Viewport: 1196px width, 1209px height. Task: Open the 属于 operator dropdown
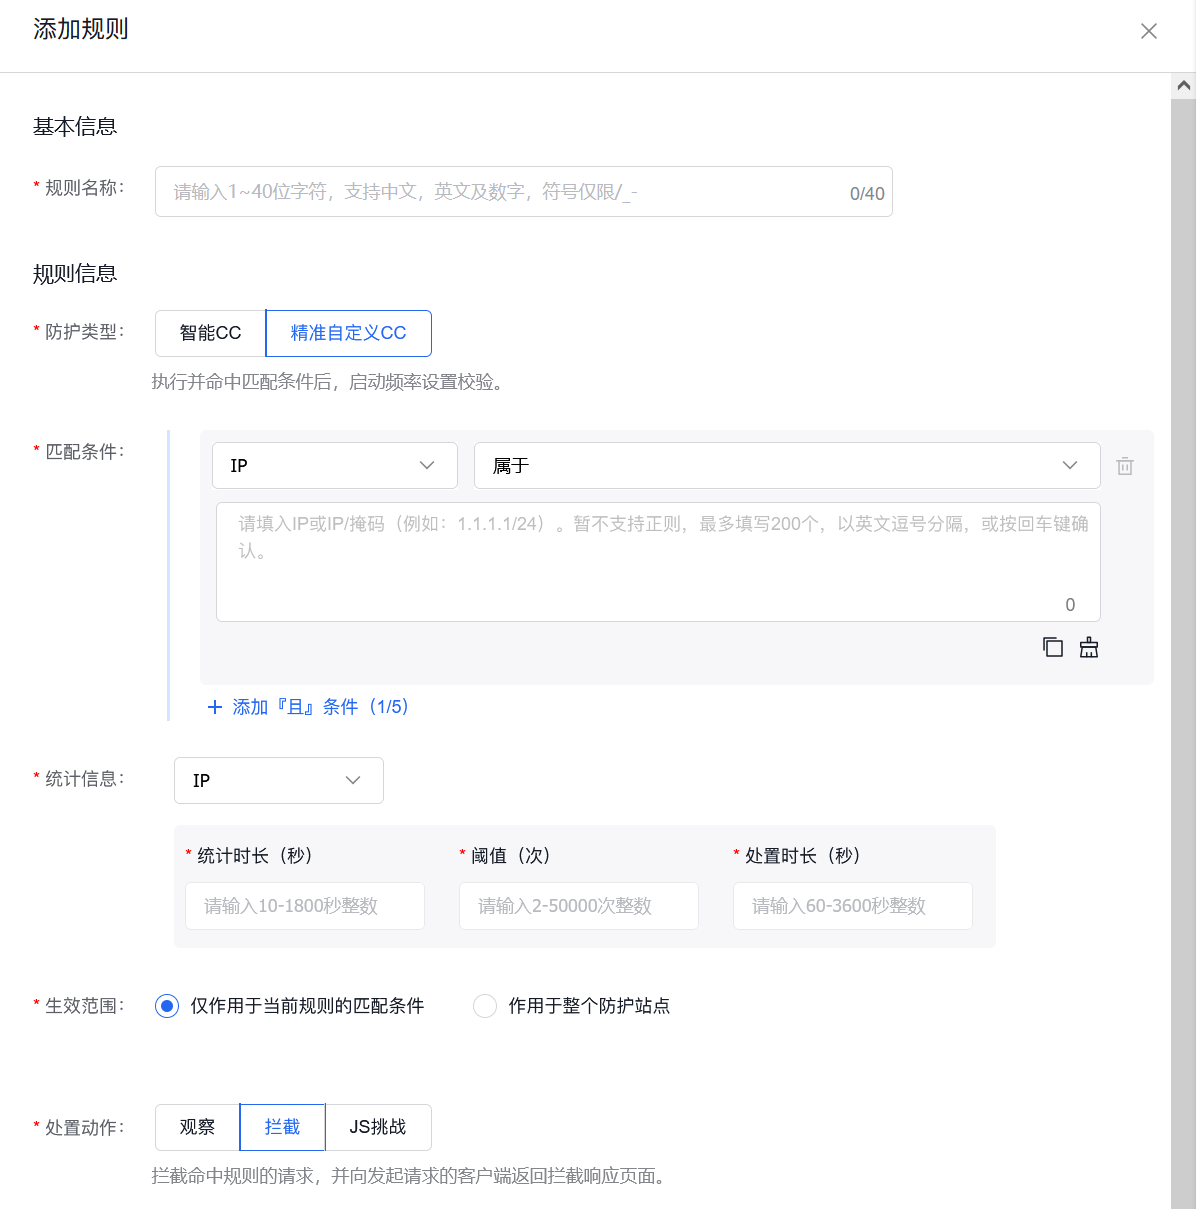point(787,465)
